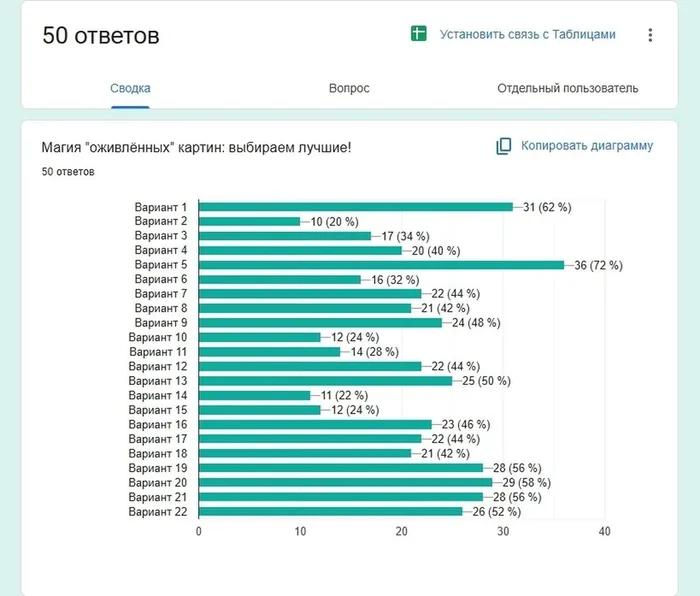This screenshot has height=596, width=700.
Task: Click the Вариант 9 axis label
Action: point(161,323)
